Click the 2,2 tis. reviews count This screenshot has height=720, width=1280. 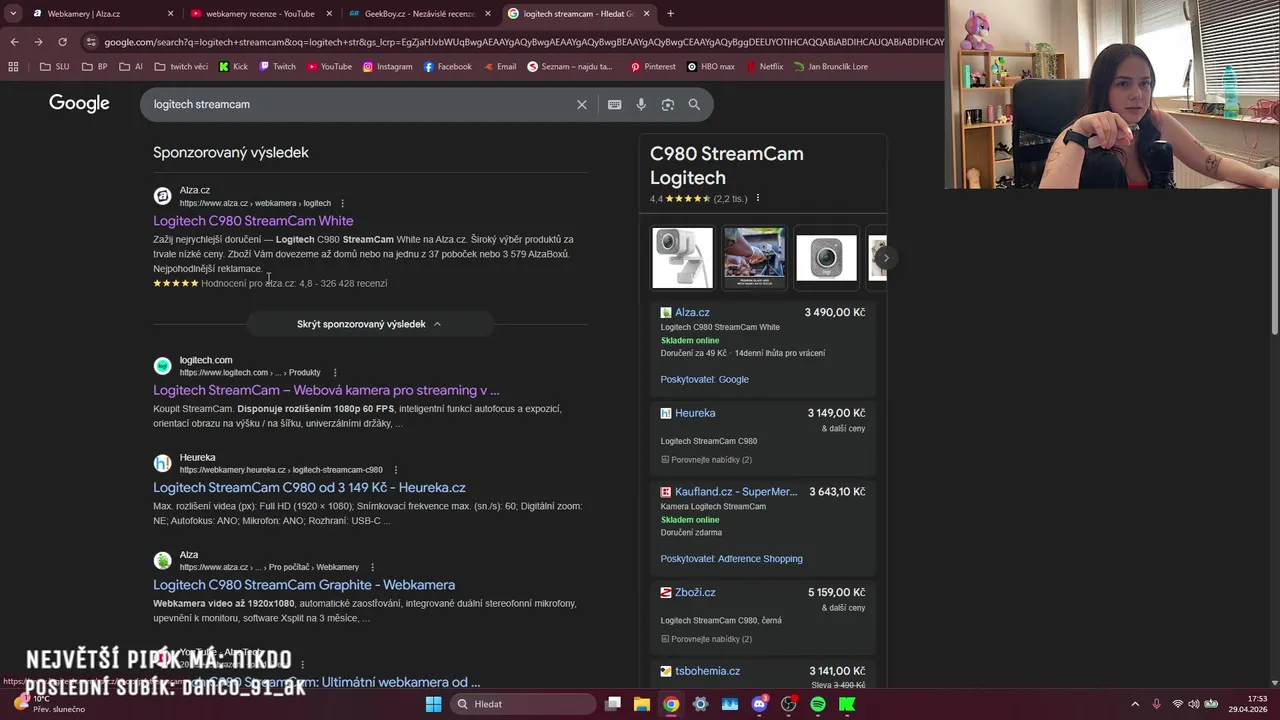click(x=730, y=199)
